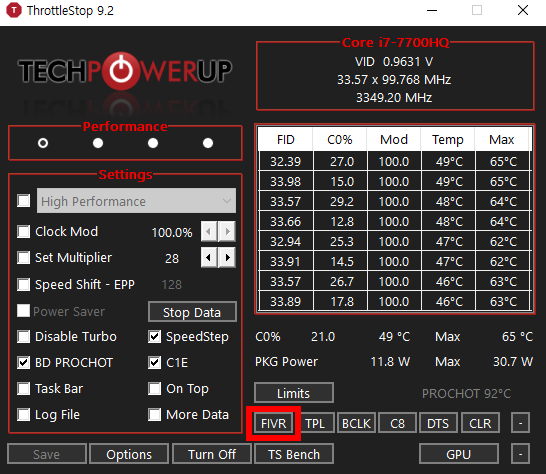Viewport: 546px width, 474px height.
Task: Enable the Log File checkbox
Action: [x=23, y=414]
